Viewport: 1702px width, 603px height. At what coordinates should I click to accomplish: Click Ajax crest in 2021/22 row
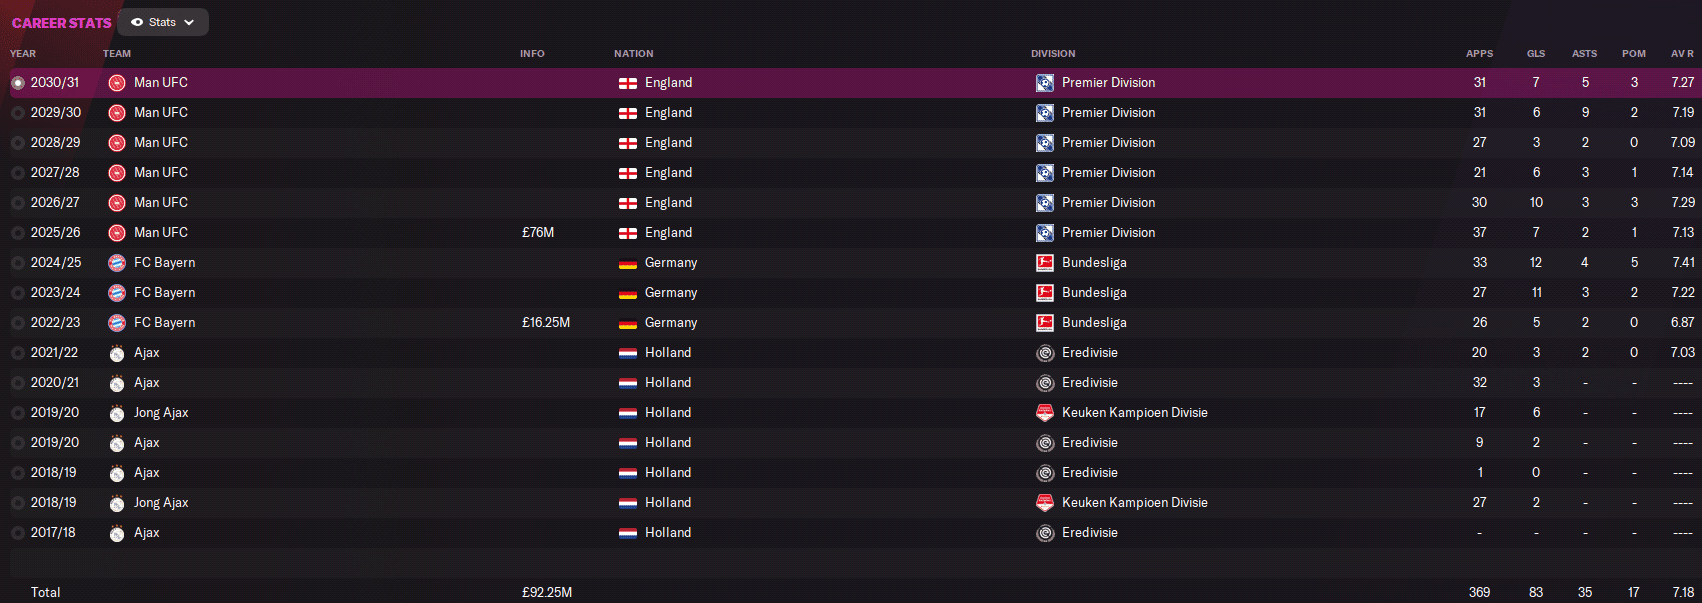pos(117,353)
